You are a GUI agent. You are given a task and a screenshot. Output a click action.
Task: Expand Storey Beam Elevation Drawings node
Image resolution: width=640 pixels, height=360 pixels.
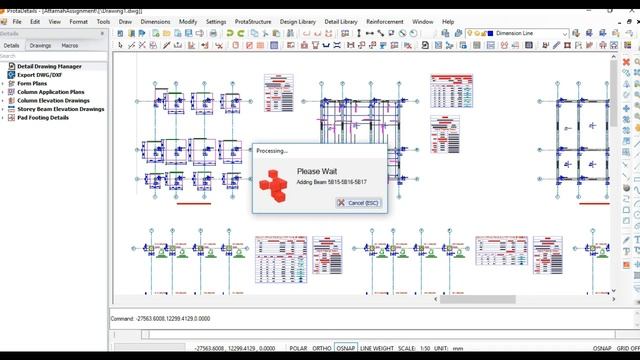[x=3, y=109]
